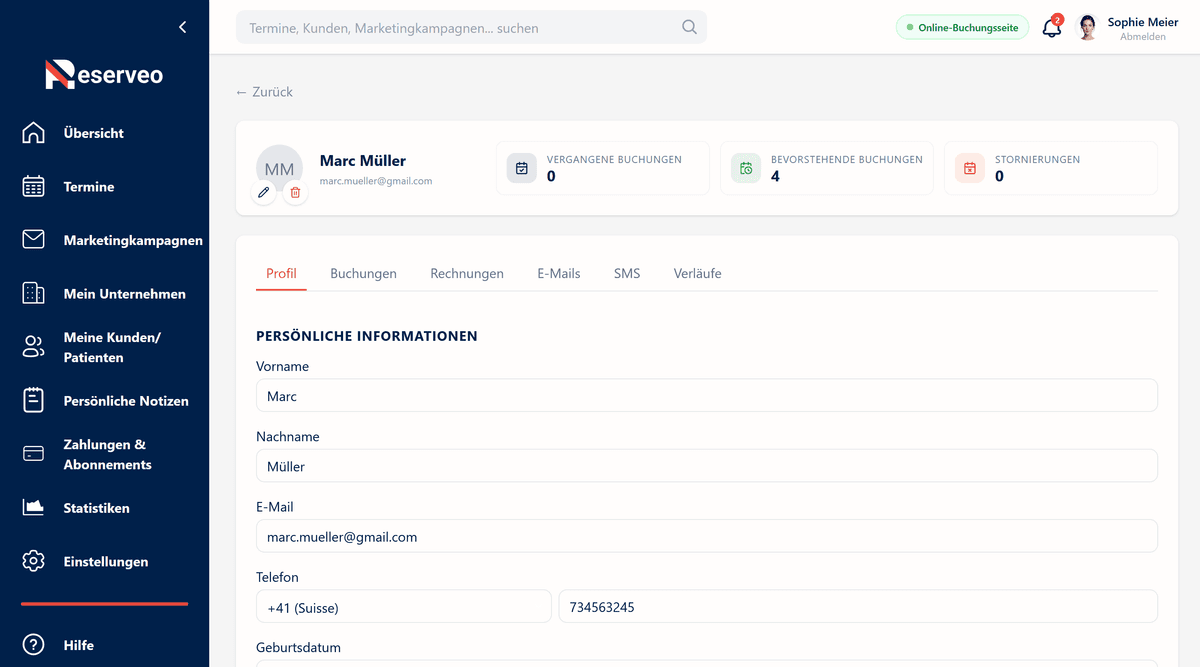Switch to the SMS tab
The width and height of the screenshot is (1200, 667).
627,273
